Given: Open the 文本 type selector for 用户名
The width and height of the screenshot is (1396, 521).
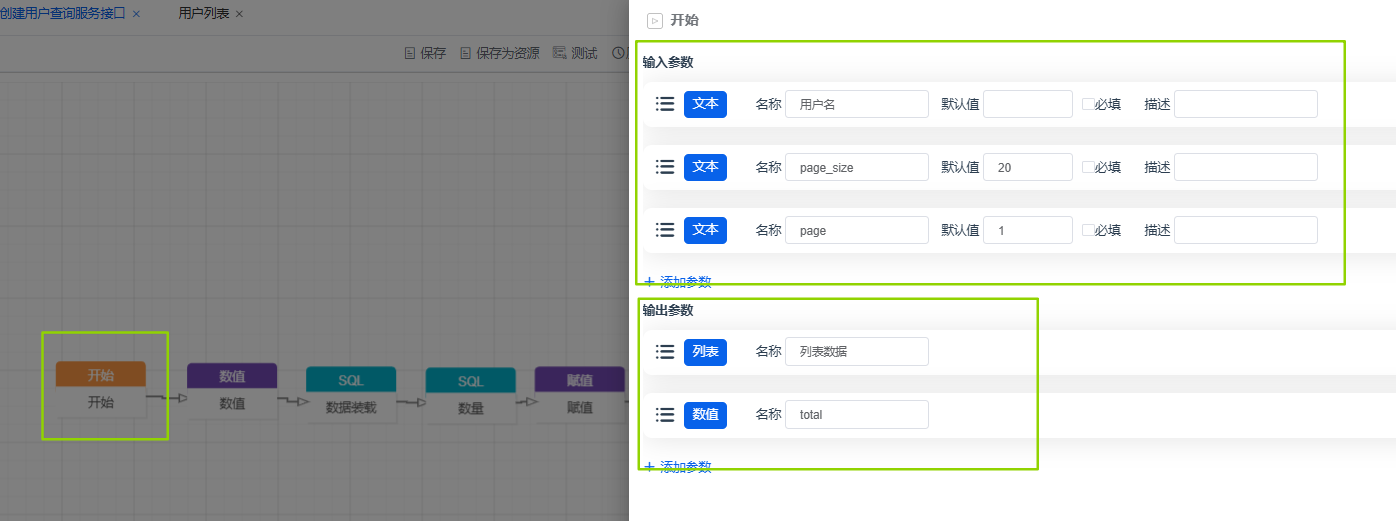Looking at the screenshot, I should [x=705, y=104].
